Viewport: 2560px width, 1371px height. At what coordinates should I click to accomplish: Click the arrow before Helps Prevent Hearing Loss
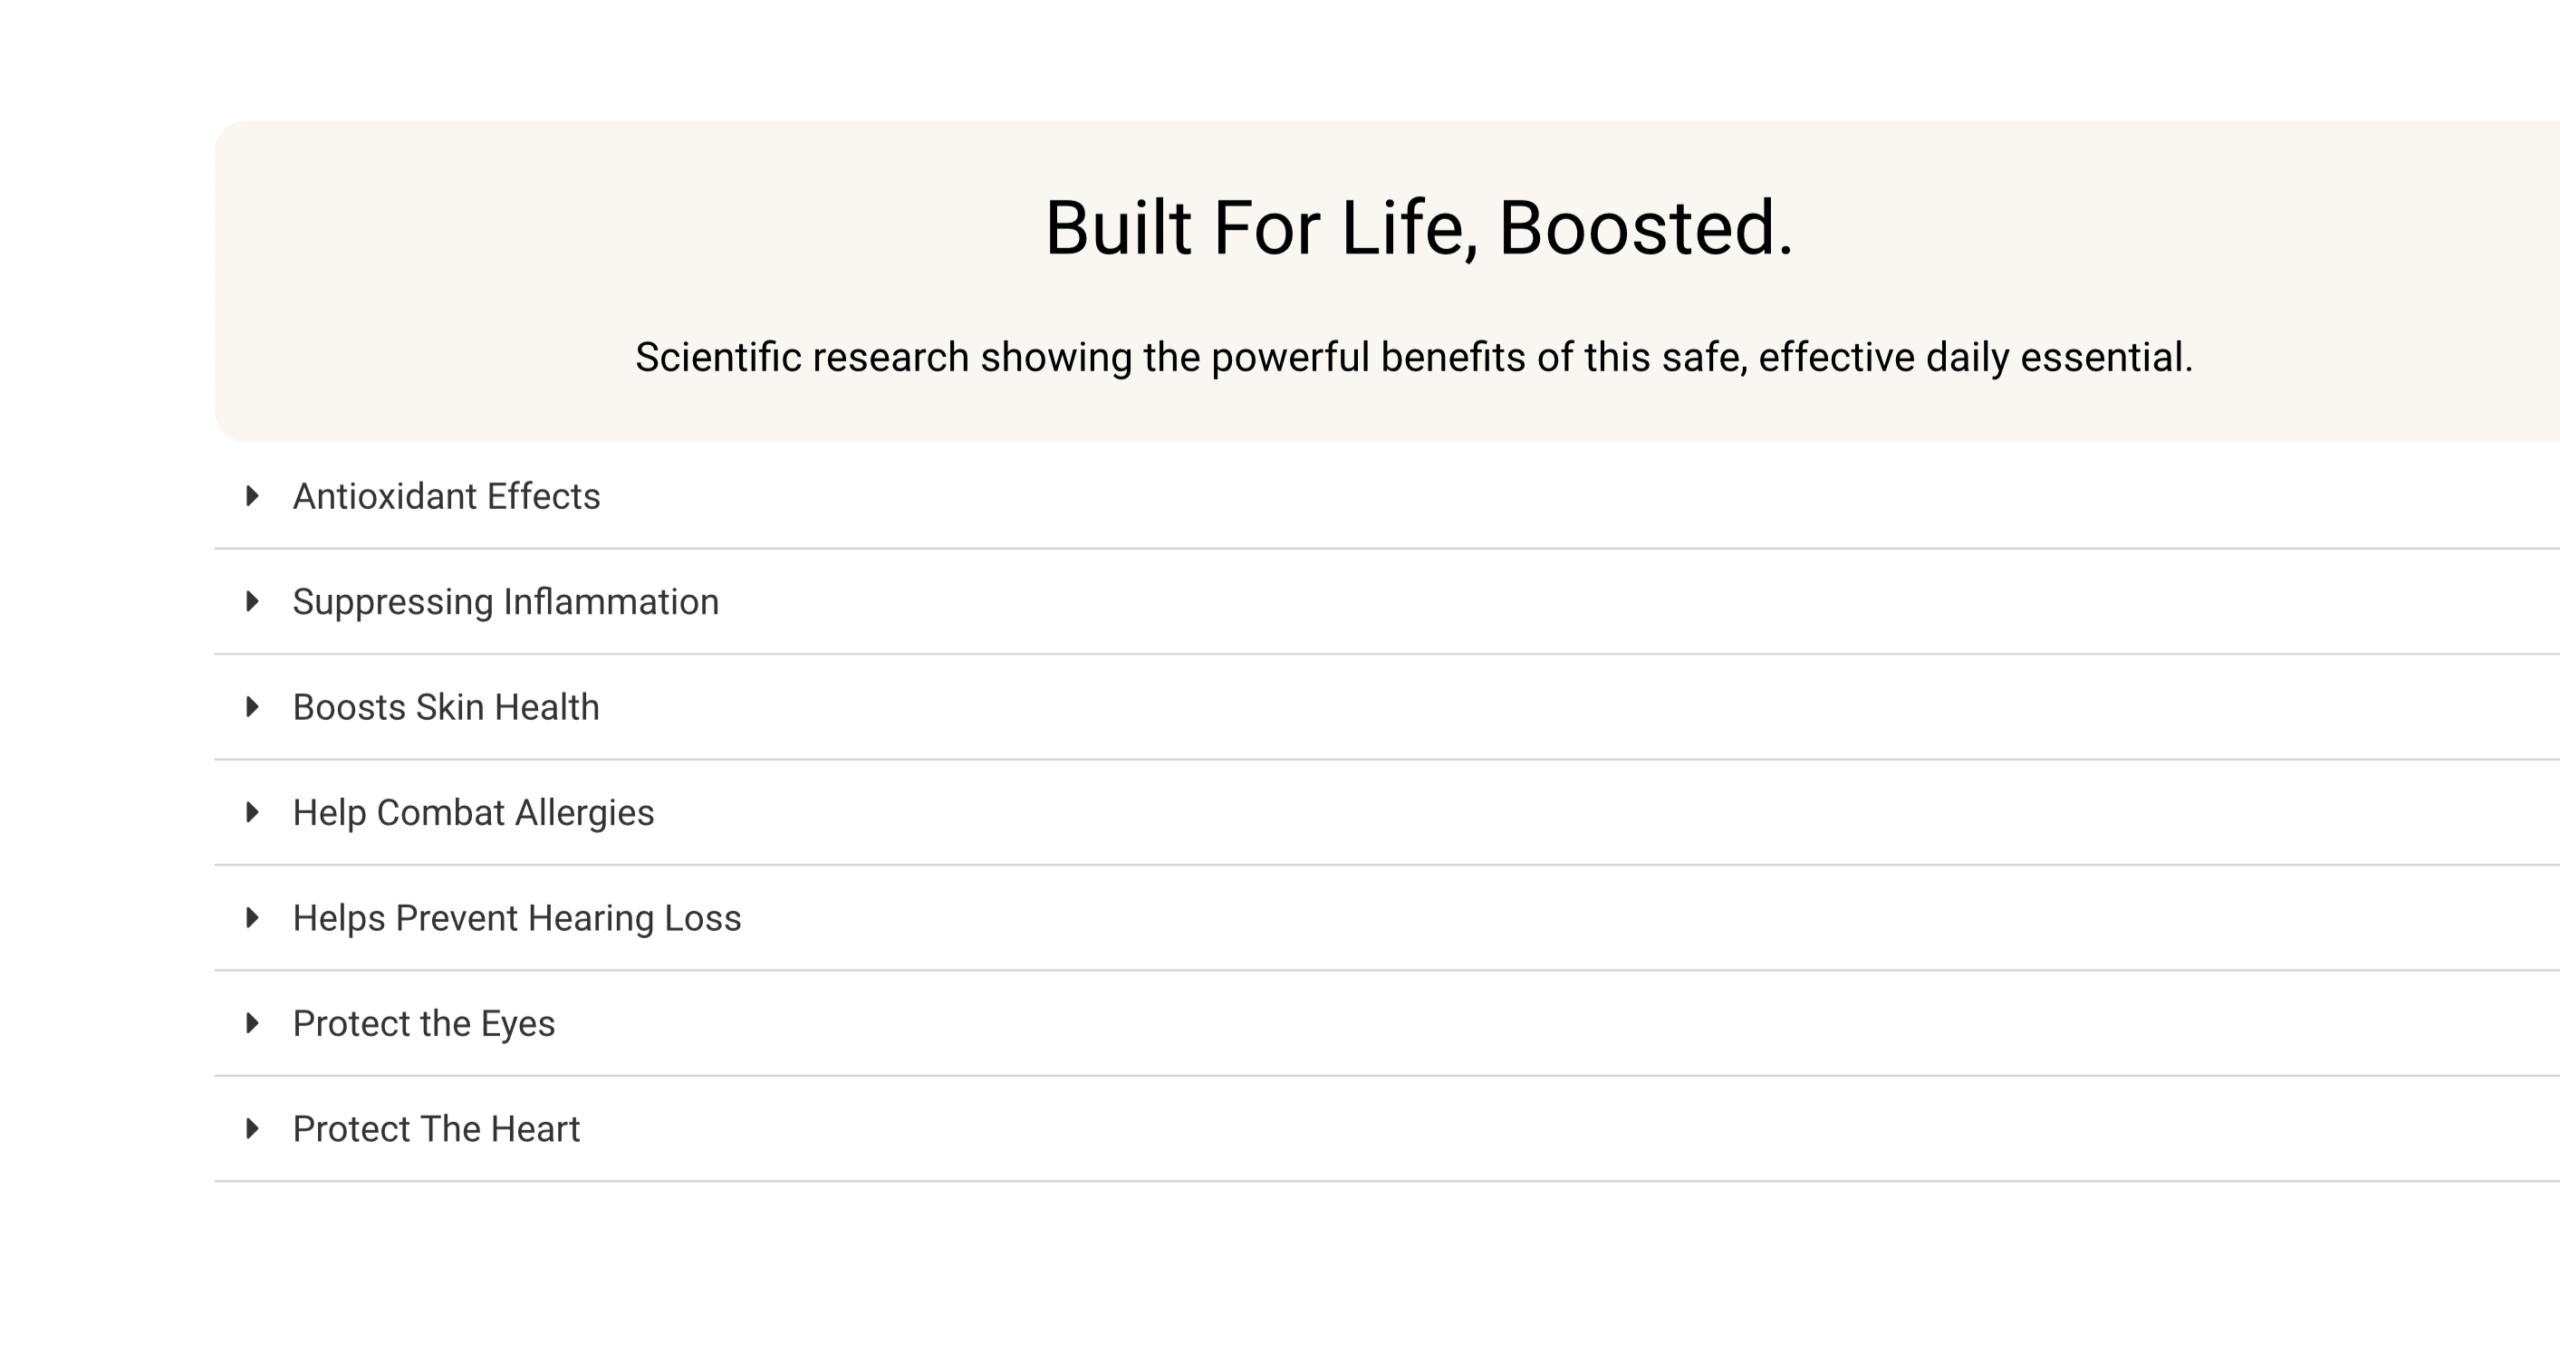252,918
